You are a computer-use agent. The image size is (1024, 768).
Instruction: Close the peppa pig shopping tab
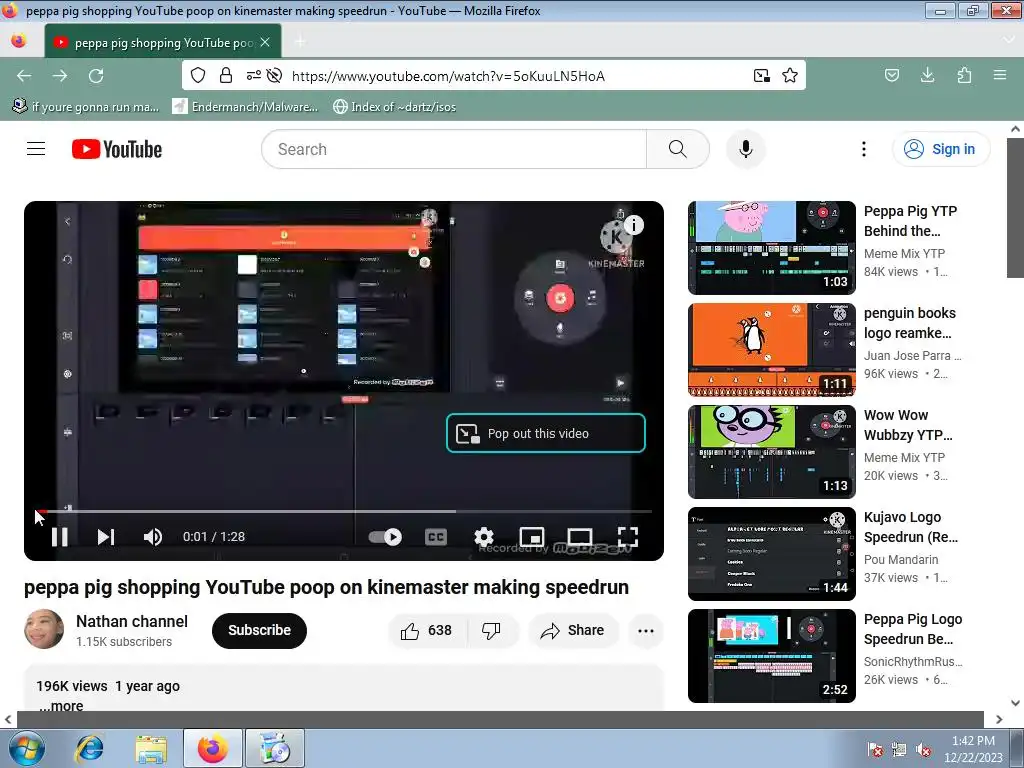click(265, 42)
